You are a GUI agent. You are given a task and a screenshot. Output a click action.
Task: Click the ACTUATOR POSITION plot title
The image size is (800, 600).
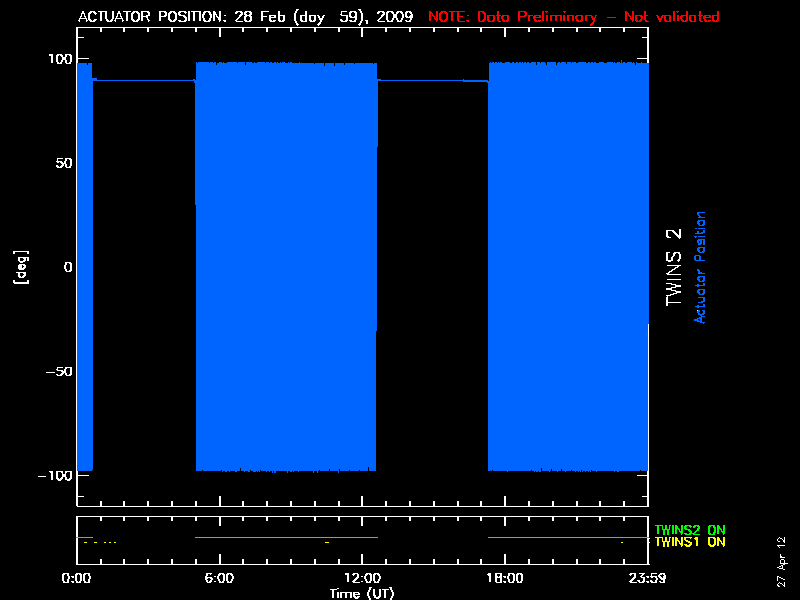[247, 17]
